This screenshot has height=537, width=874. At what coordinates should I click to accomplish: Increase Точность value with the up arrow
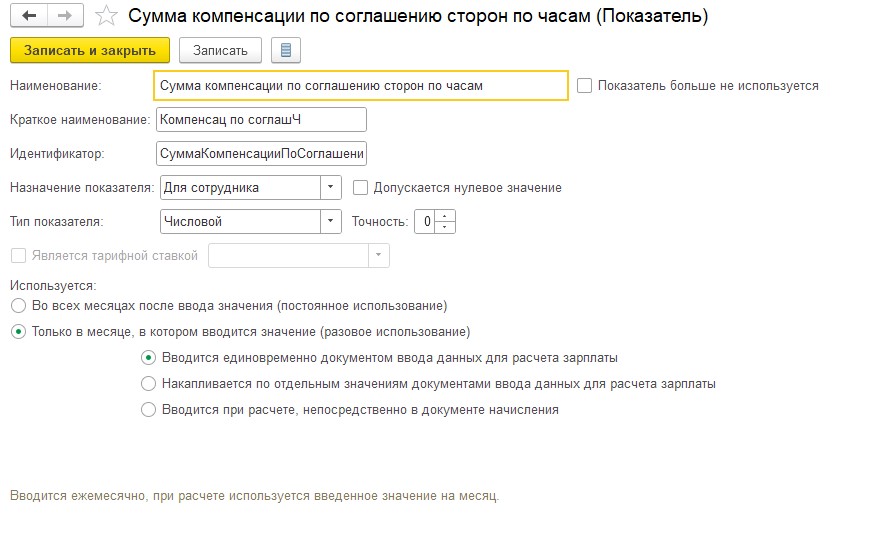(x=445, y=216)
